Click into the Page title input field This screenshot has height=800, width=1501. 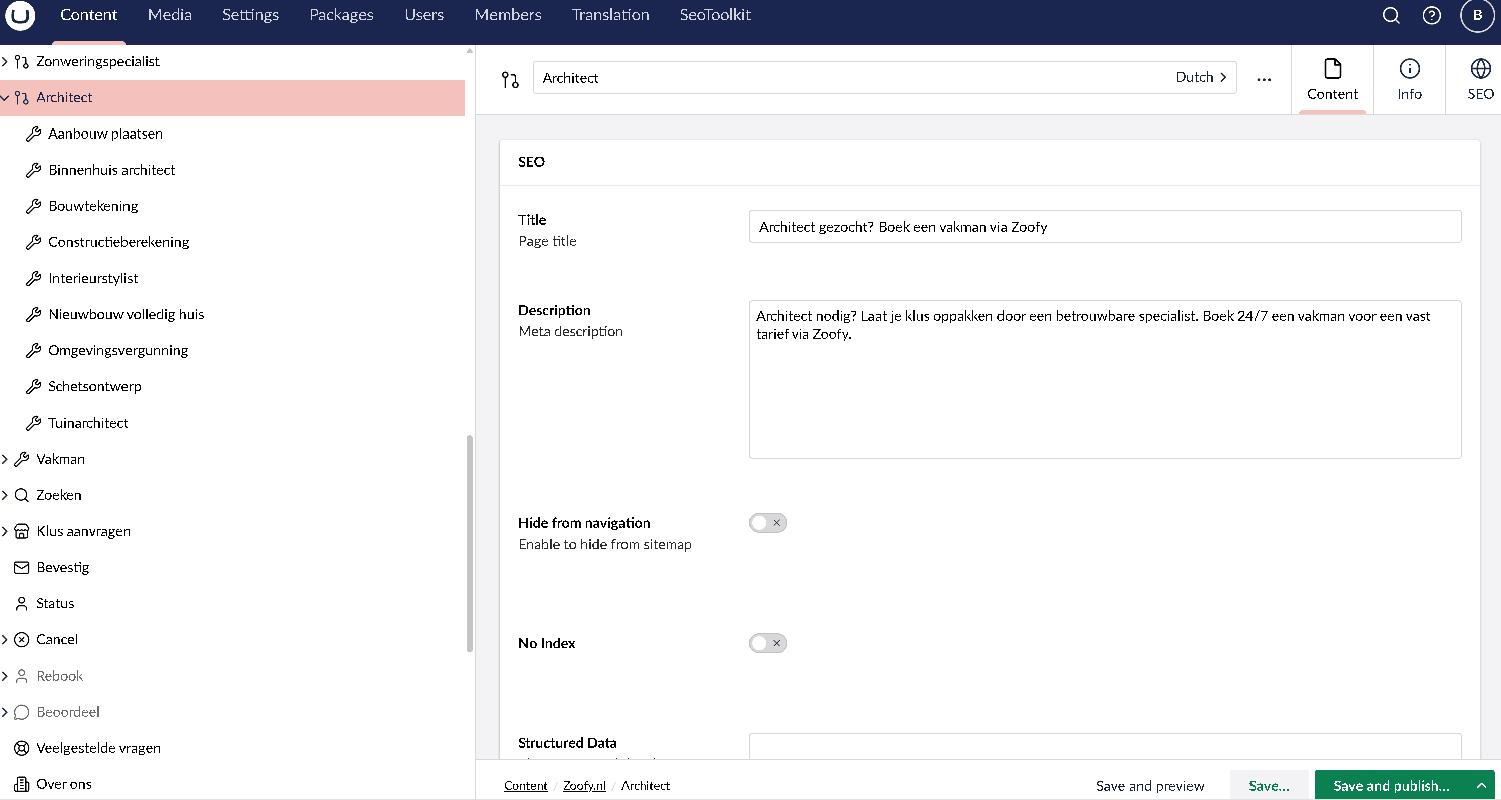pos(1104,227)
